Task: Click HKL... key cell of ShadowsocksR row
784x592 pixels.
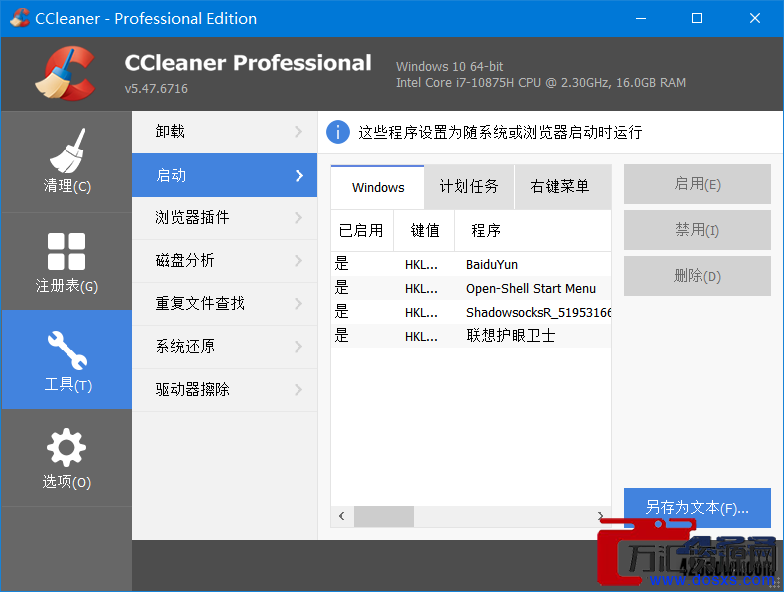Action: [x=421, y=312]
